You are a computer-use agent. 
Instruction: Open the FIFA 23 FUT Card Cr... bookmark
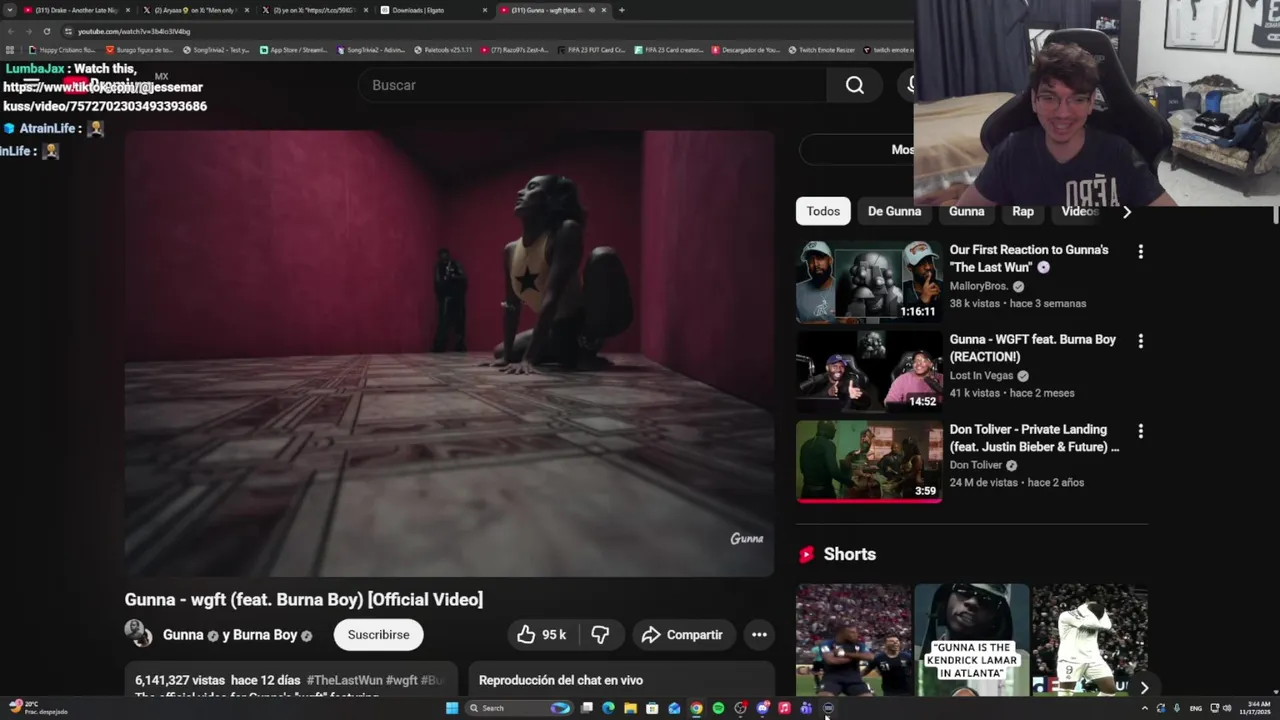(x=591, y=49)
